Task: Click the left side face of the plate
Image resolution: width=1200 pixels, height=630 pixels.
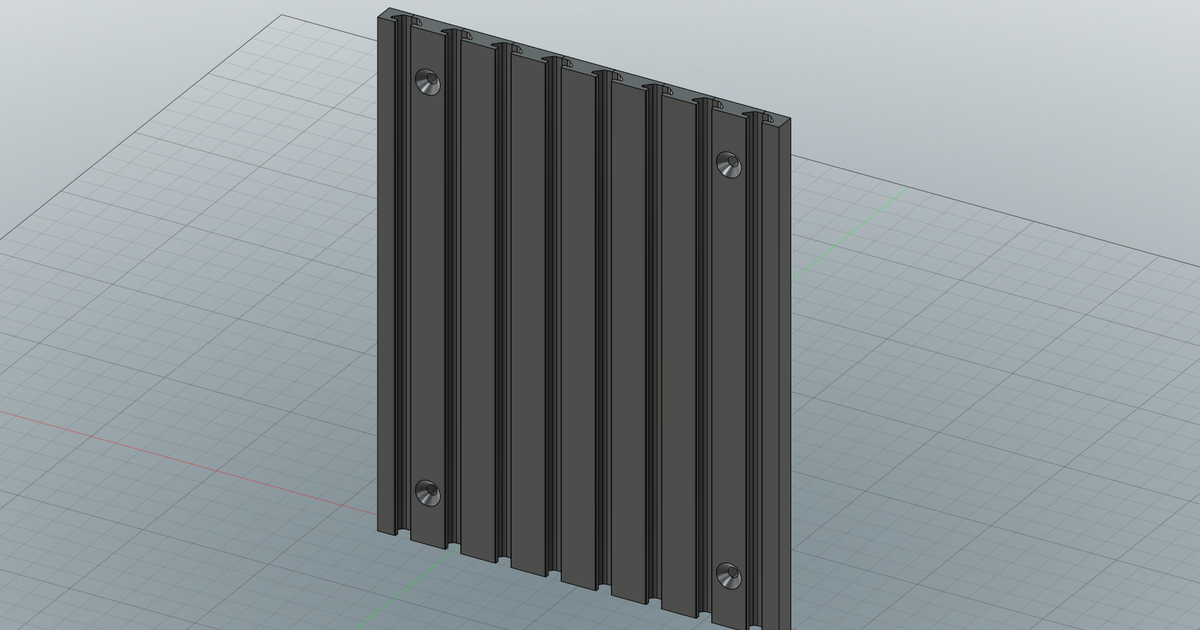Action: coord(385,280)
